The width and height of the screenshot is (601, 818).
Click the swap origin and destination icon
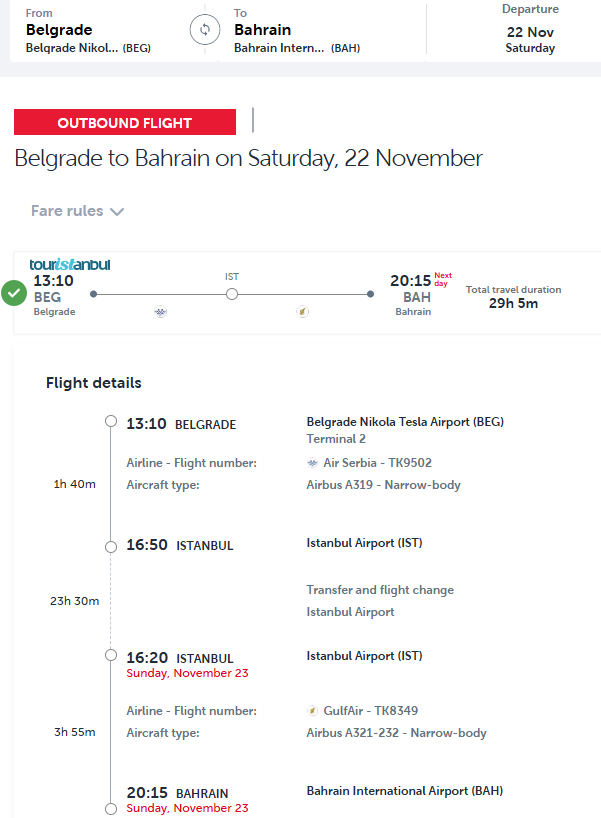tap(205, 30)
